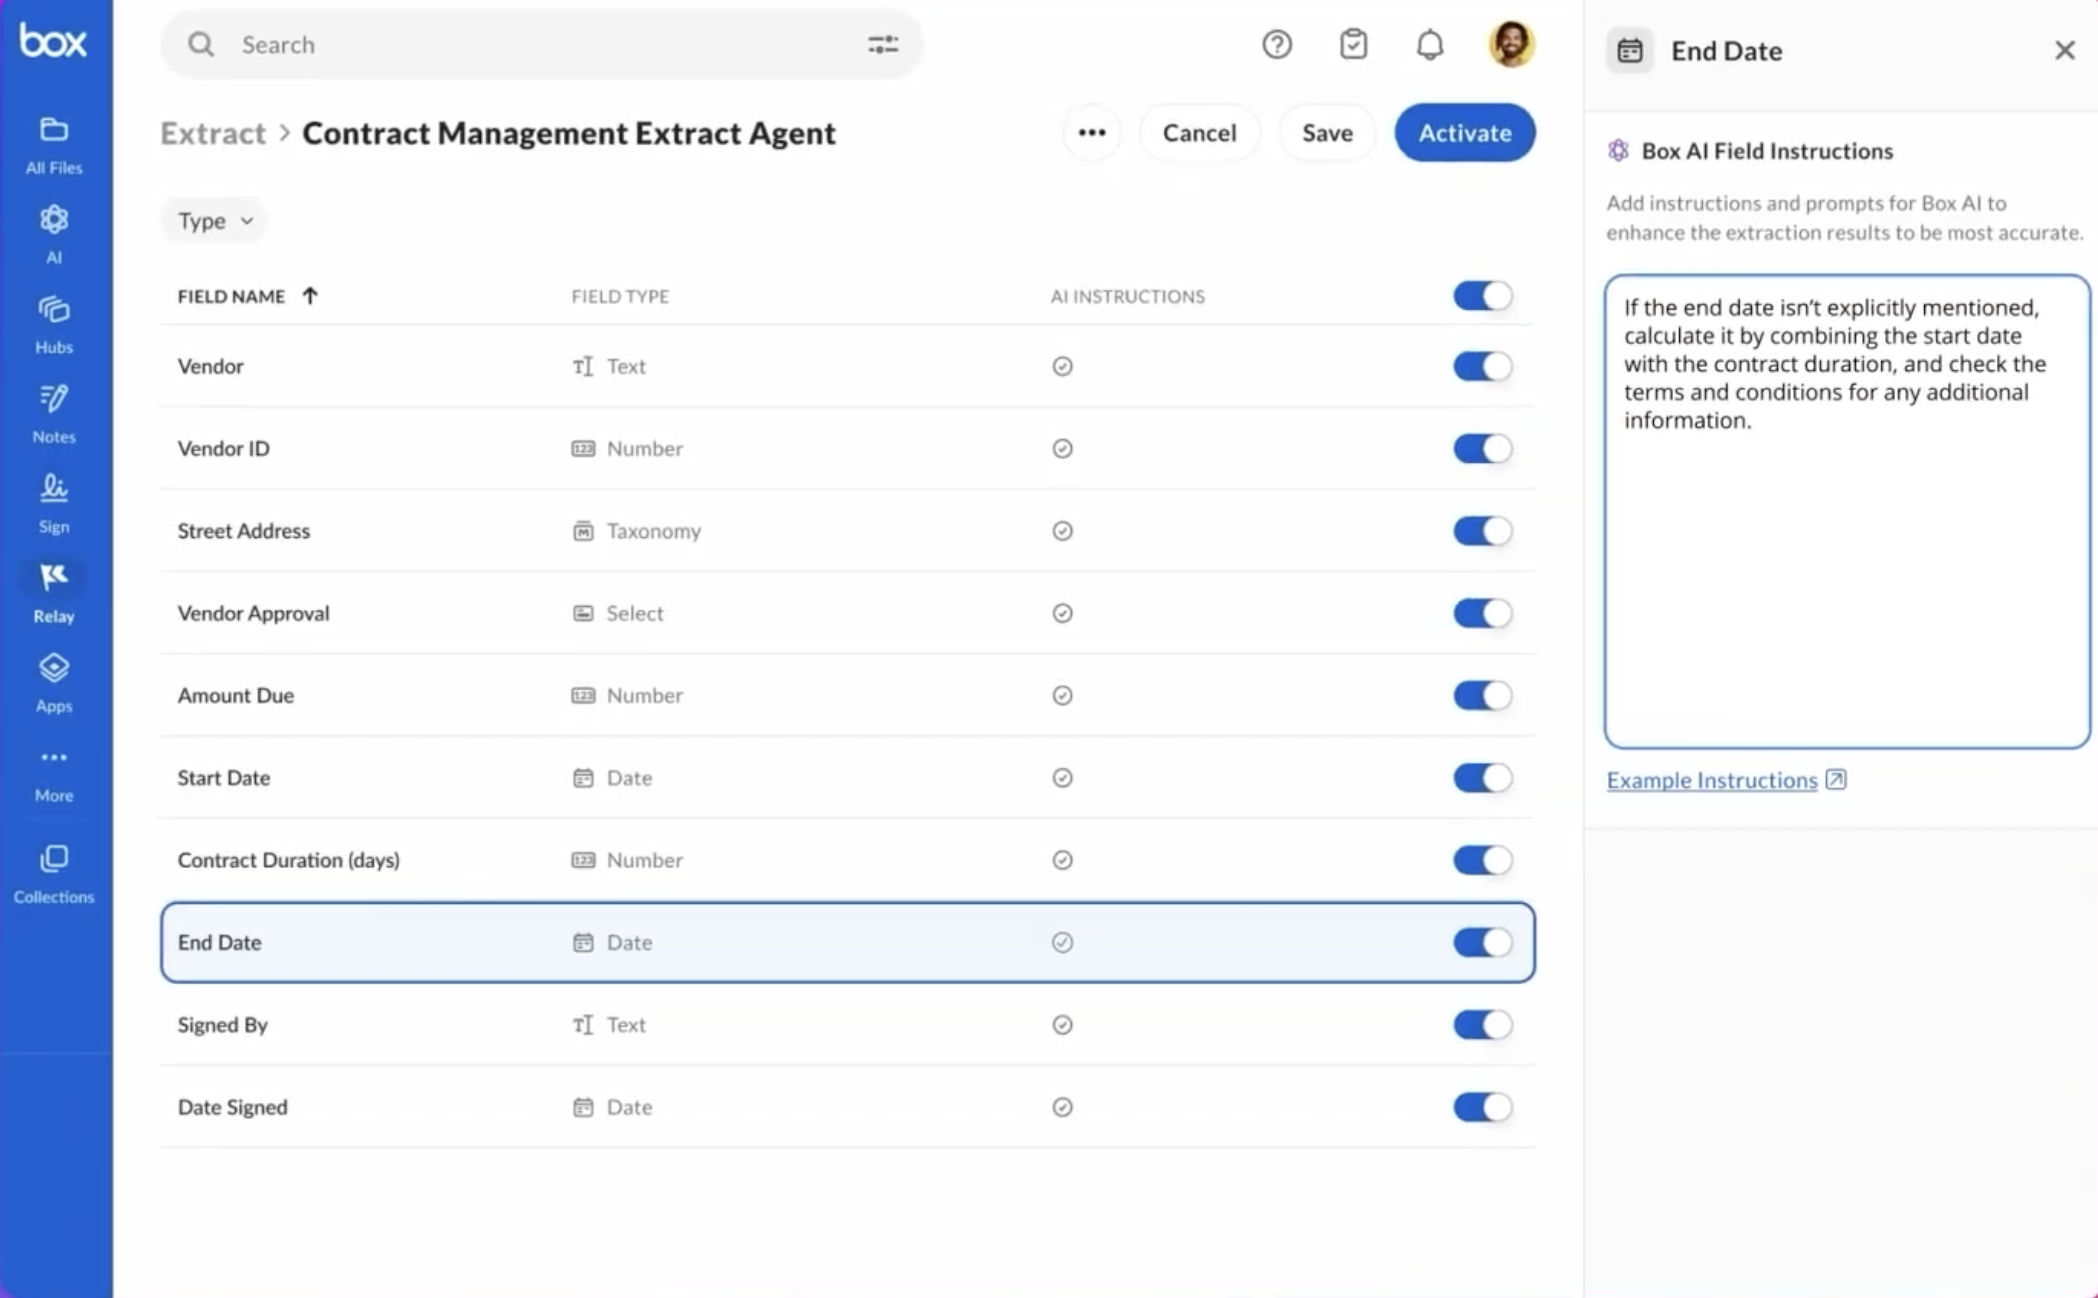The width and height of the screenshot is (2098, 1298).
Task: Select the Start Date row
Action: click(x=847, y=778)
